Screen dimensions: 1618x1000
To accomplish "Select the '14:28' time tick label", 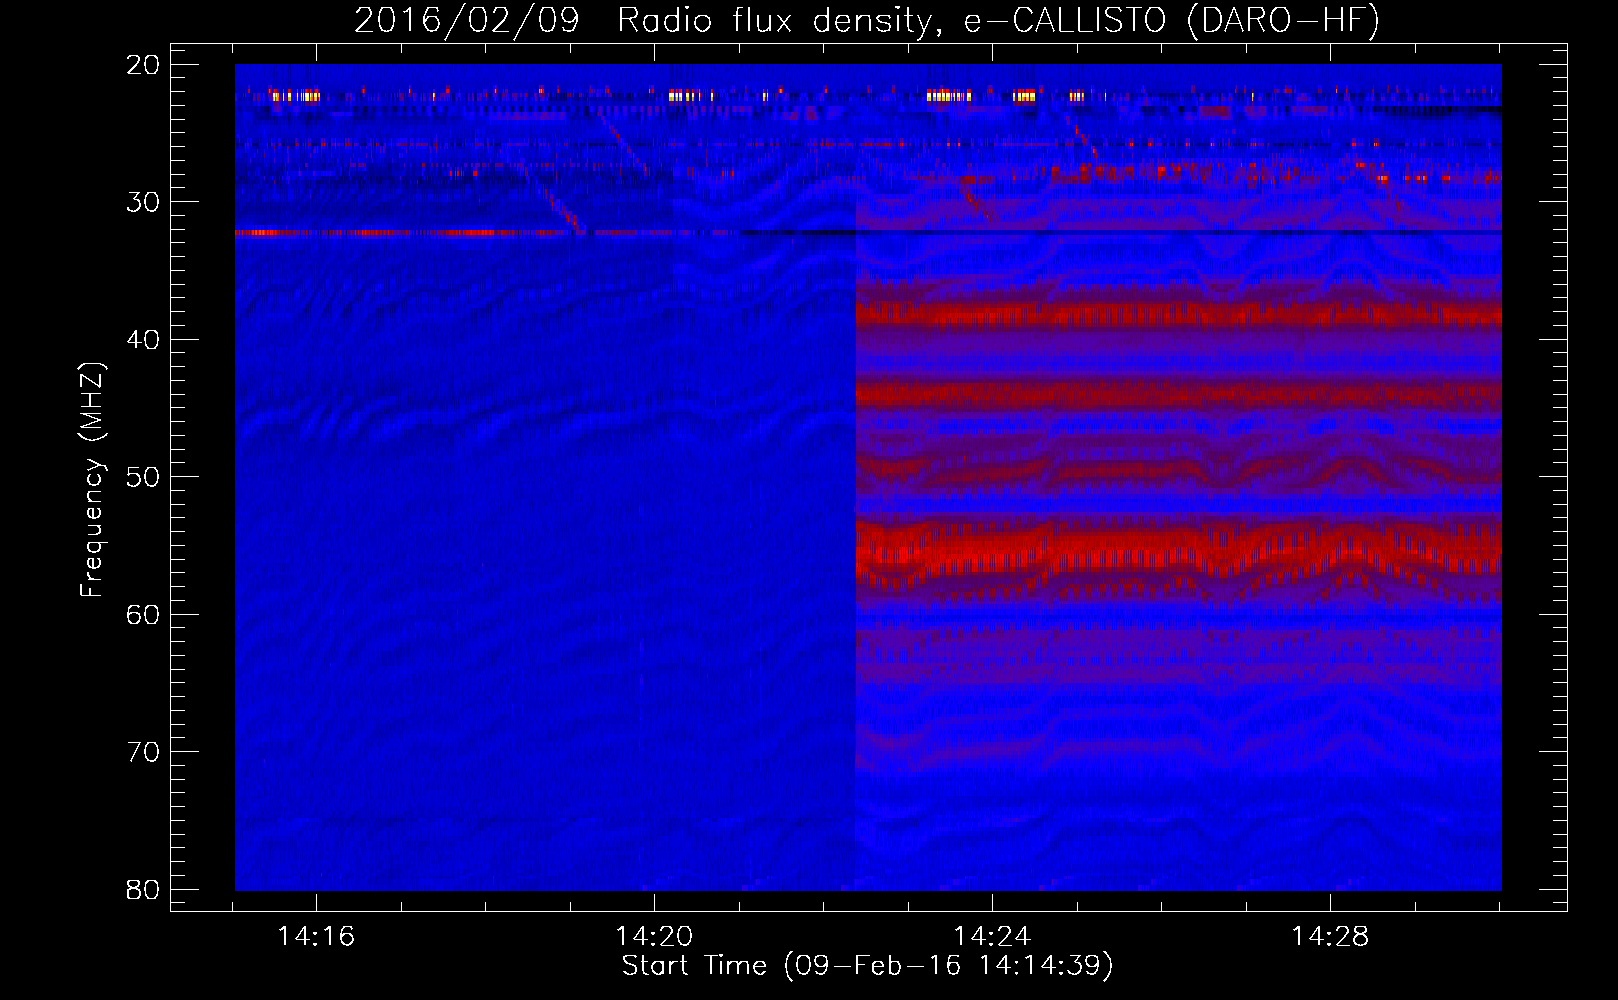I will (1330, 937).
